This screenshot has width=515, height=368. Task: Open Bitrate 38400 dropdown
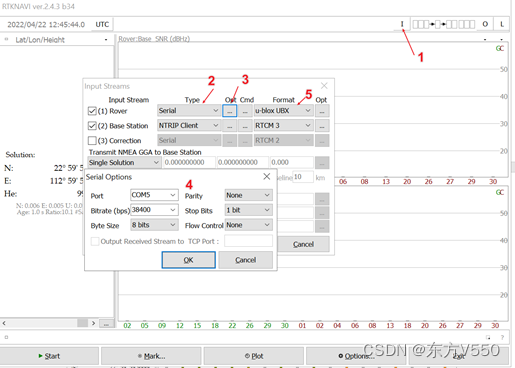point(154,210)
